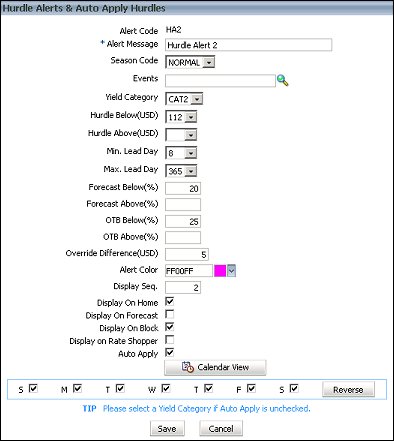Click the Events input field

[220, 81]
